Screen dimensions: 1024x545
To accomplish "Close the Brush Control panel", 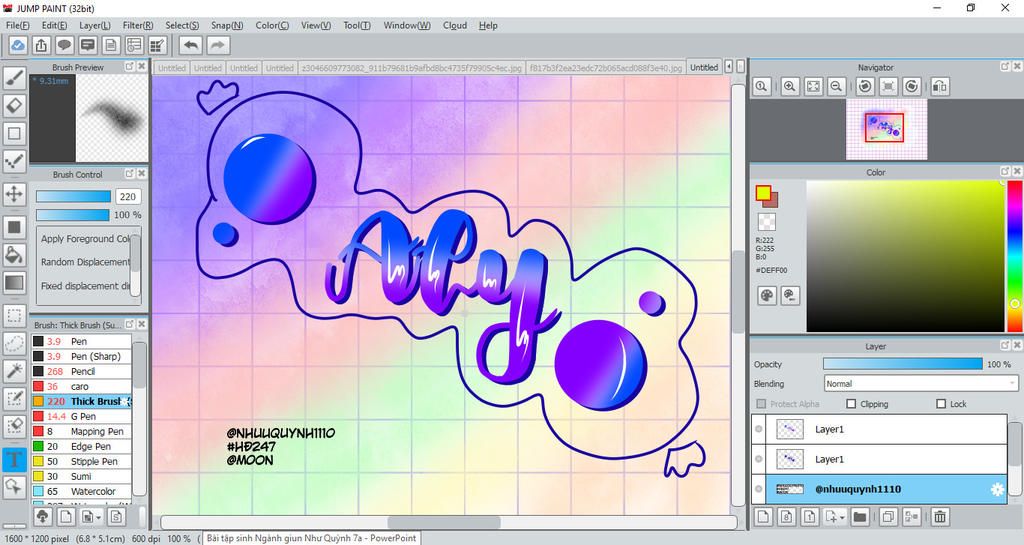I will point(141,174).
